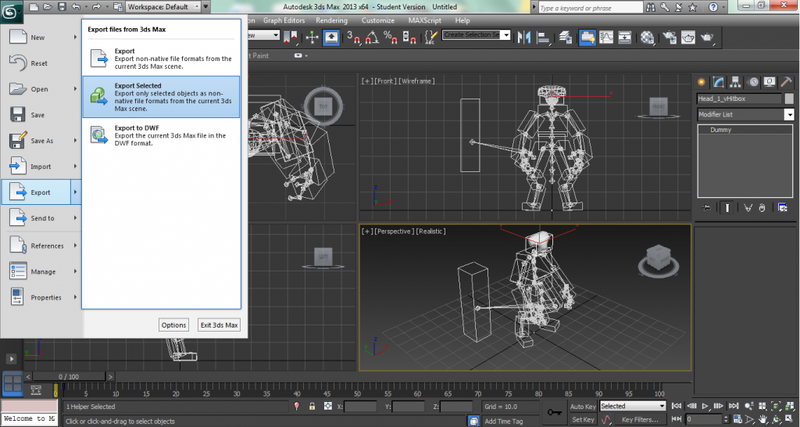Viewport: 800px width, 427px height.
Task: Open the Modify command panel tab
Action: click(x=718, y=82)
